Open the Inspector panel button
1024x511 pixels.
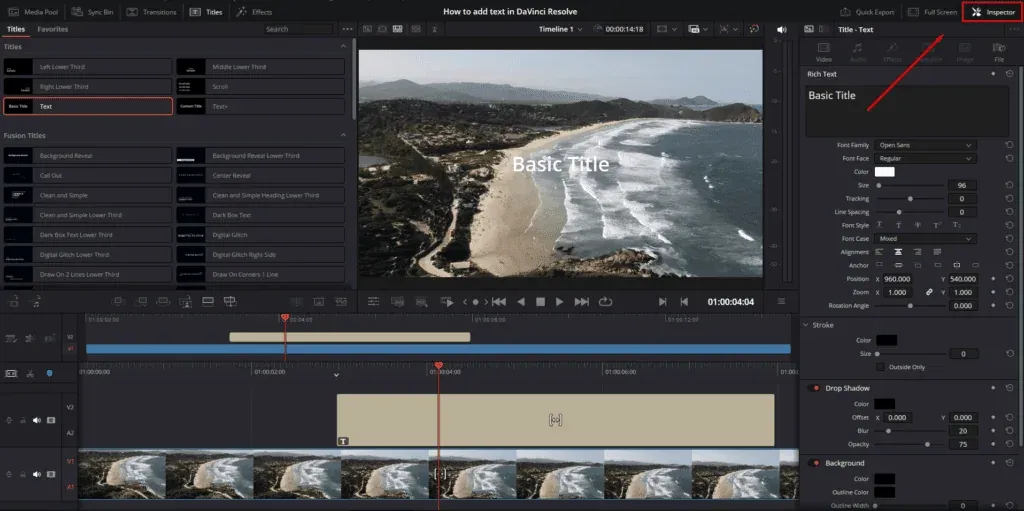pos(993,12)
